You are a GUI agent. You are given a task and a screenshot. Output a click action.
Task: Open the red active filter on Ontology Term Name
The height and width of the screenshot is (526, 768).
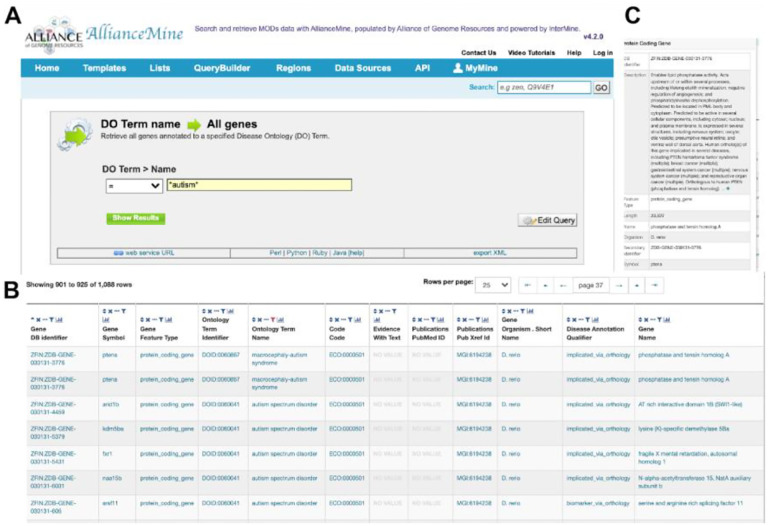[x=273, y=320]
